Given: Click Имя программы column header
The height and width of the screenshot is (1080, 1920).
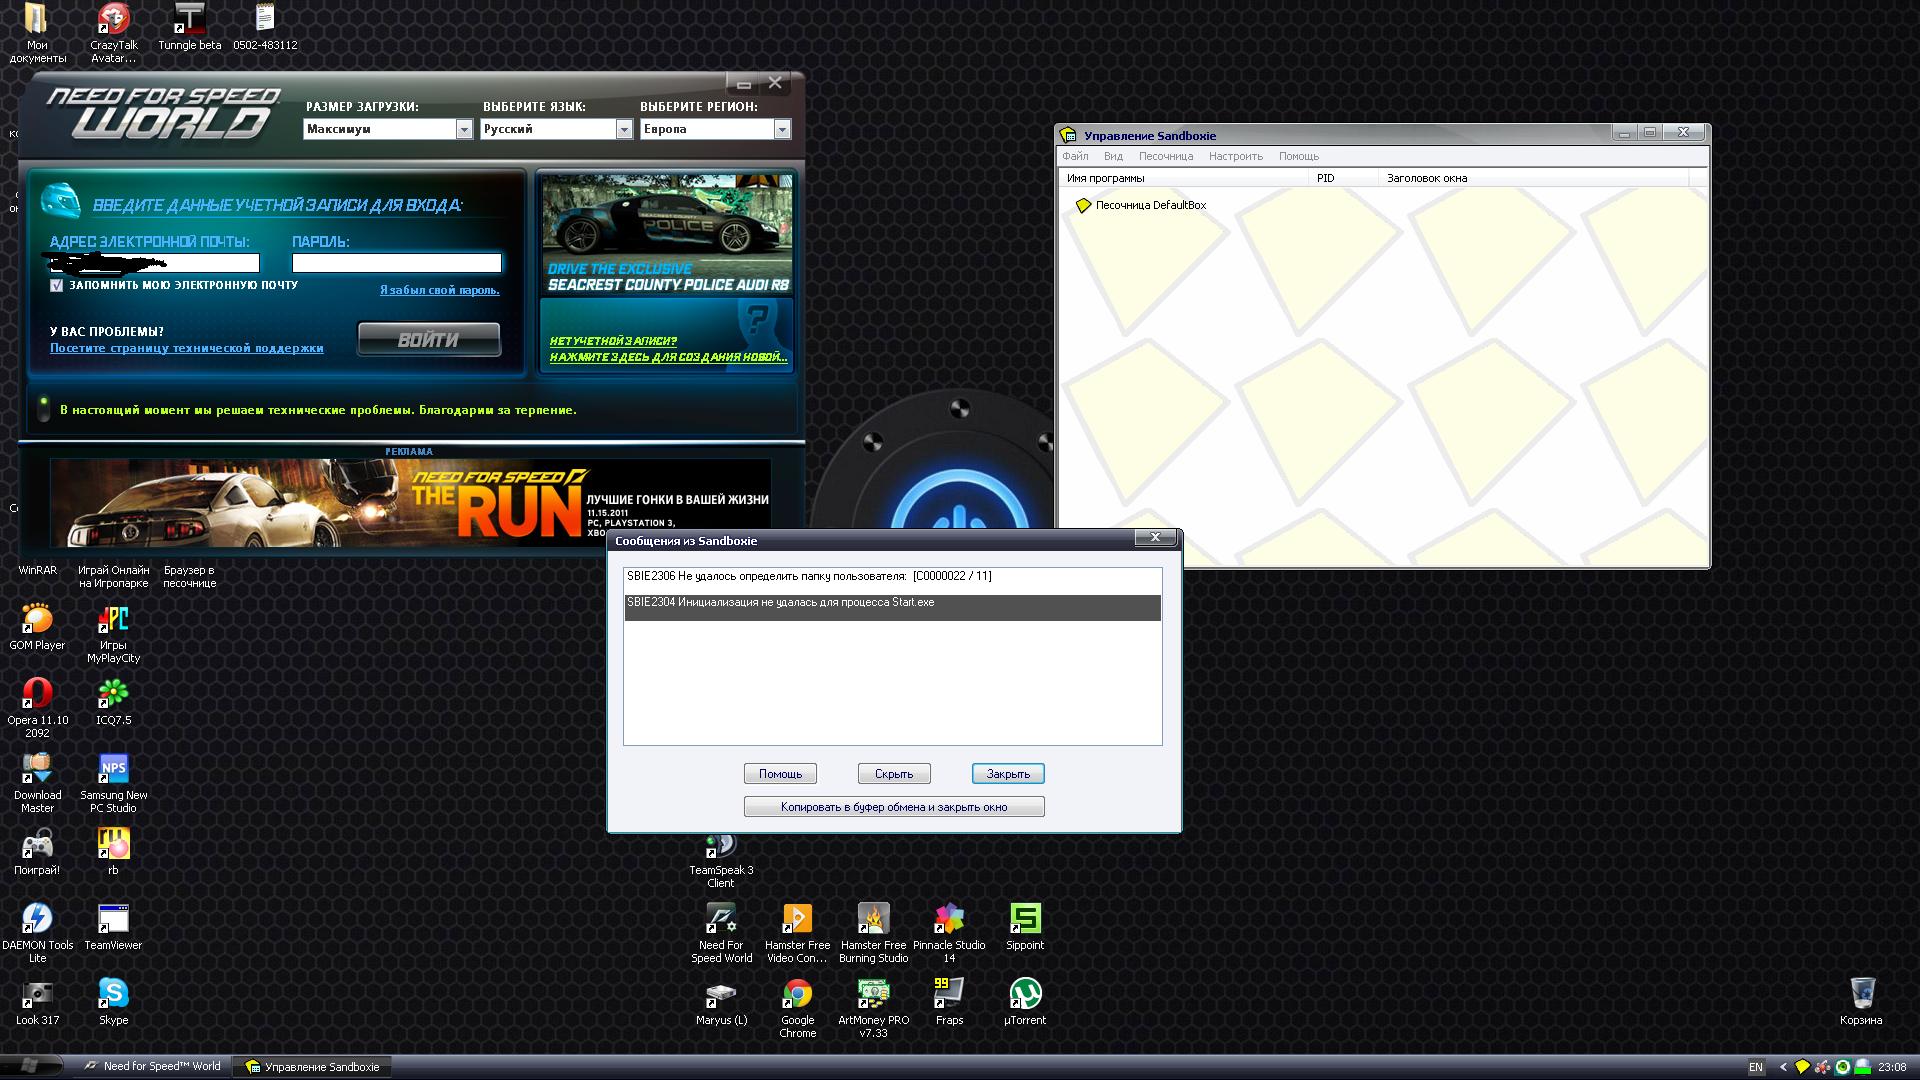Looking at the screenshot, I should tap(1184, 178).
